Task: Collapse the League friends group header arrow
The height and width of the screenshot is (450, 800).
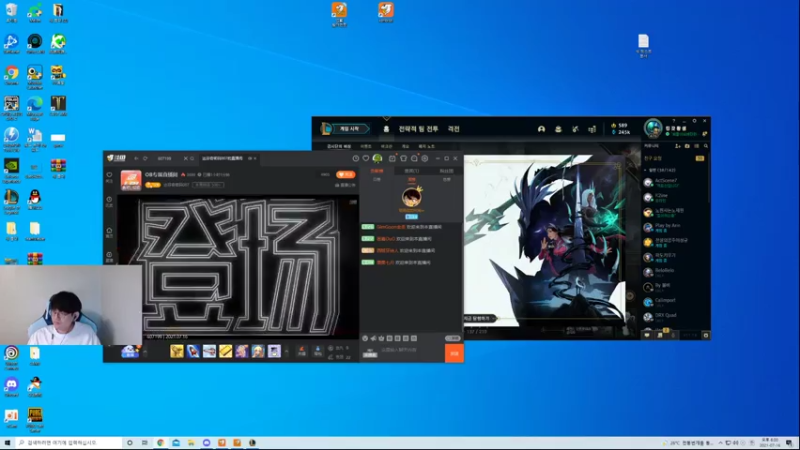Action: [645, 170]
